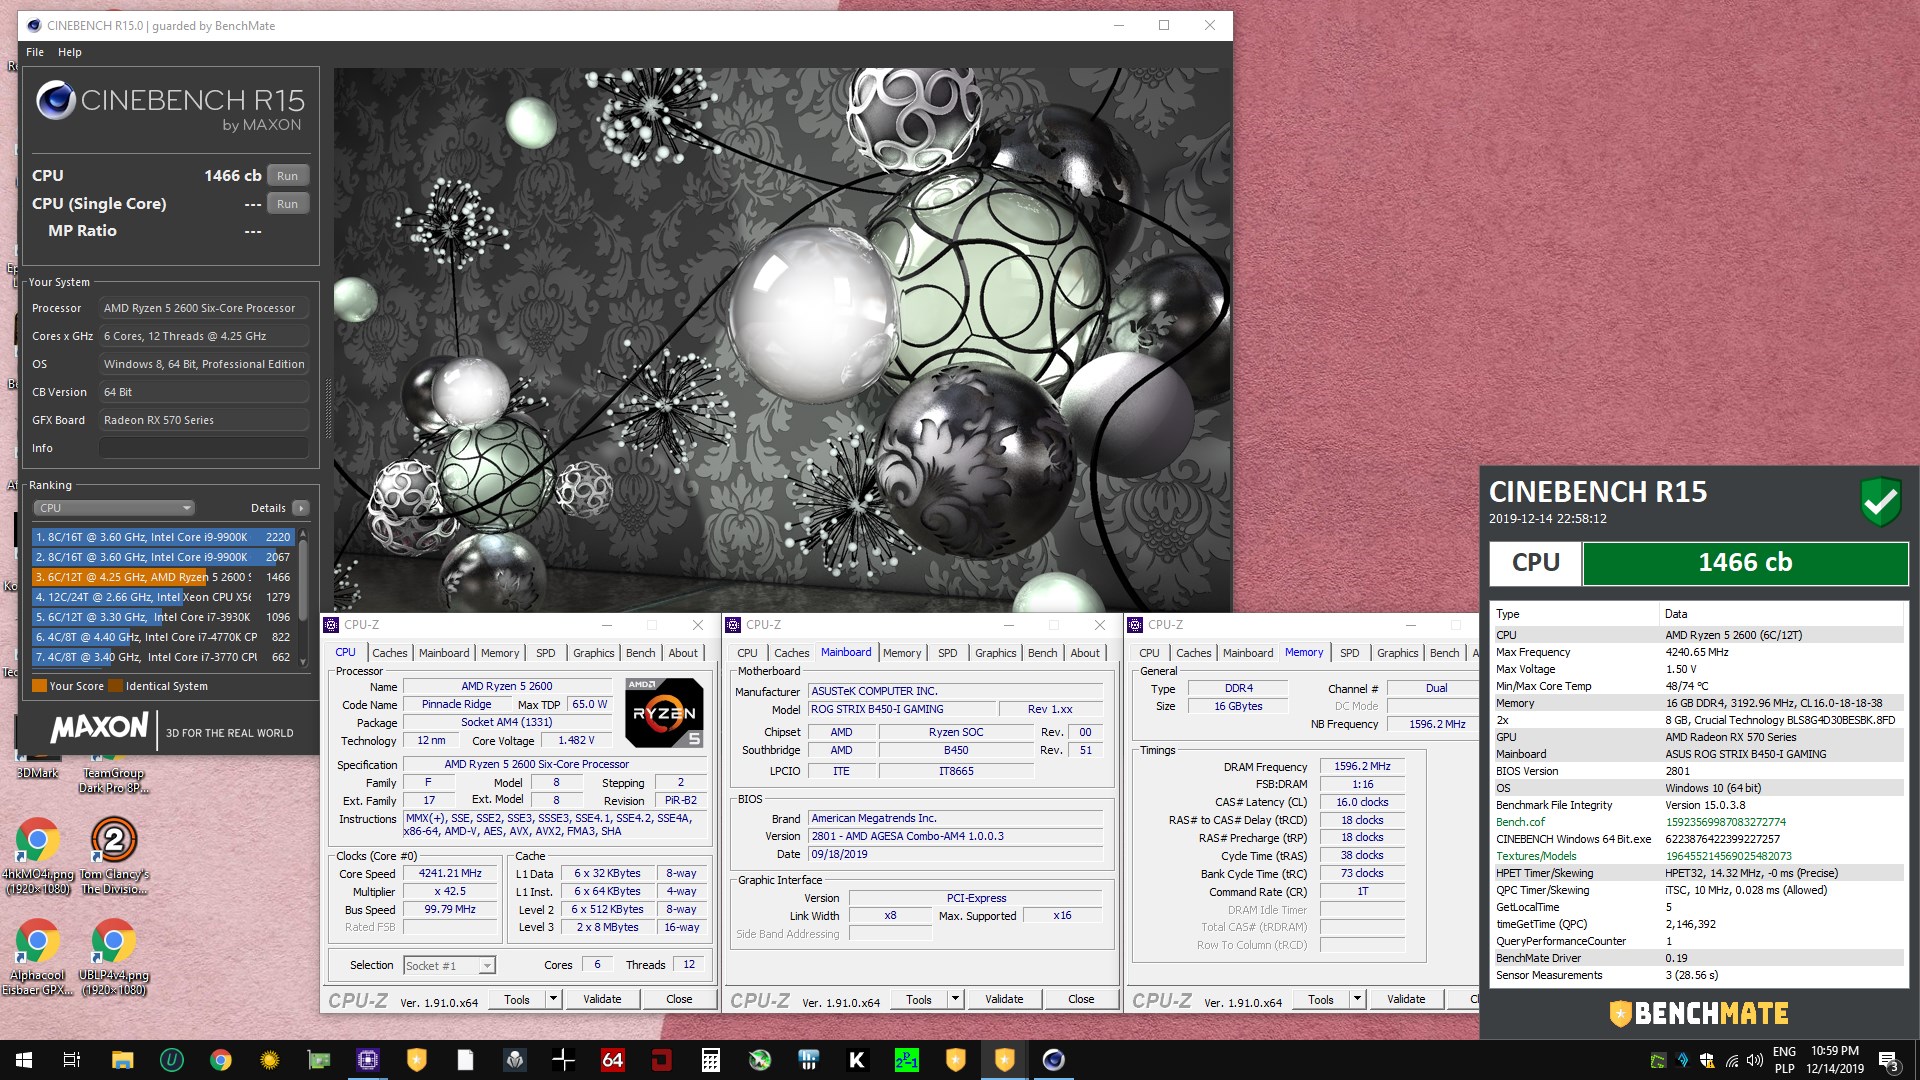The height and width of the screenshot is (1080, 1920).
Task: Switch to the purple CPU-Z taskbar icon
Action: (x=367, y=1060)
